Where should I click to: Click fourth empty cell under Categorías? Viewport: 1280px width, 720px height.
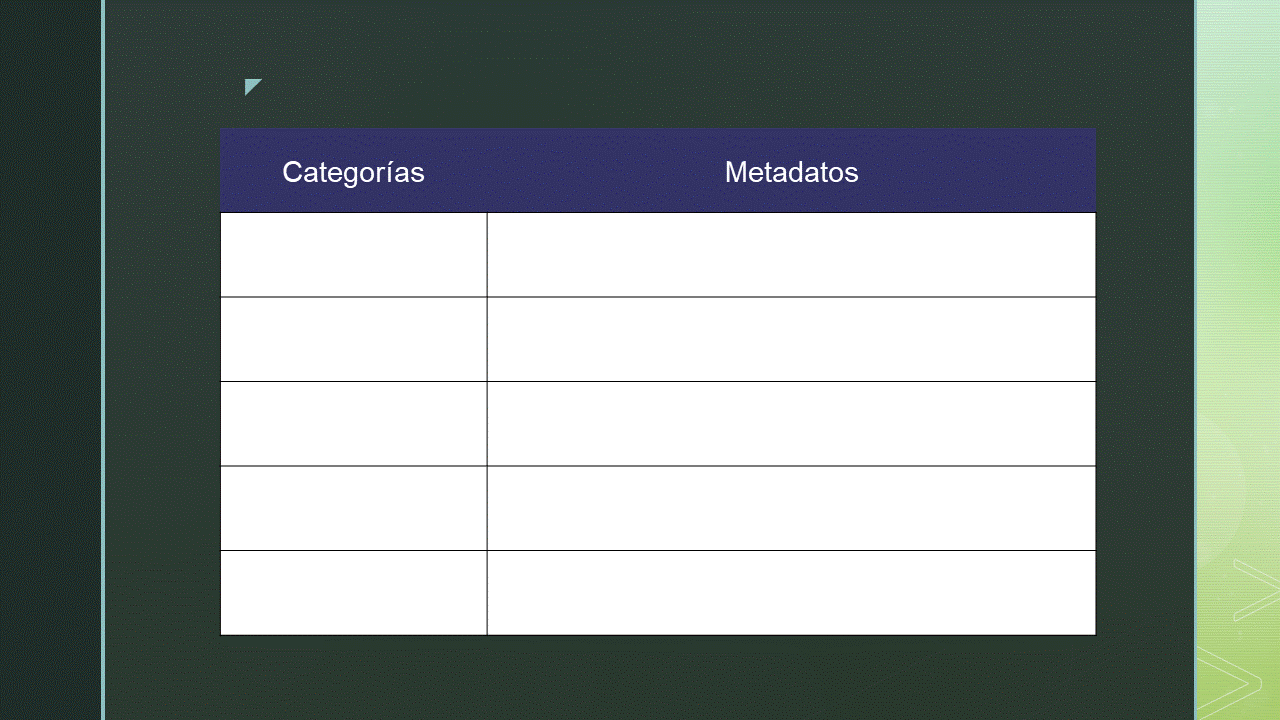(354, 508)
